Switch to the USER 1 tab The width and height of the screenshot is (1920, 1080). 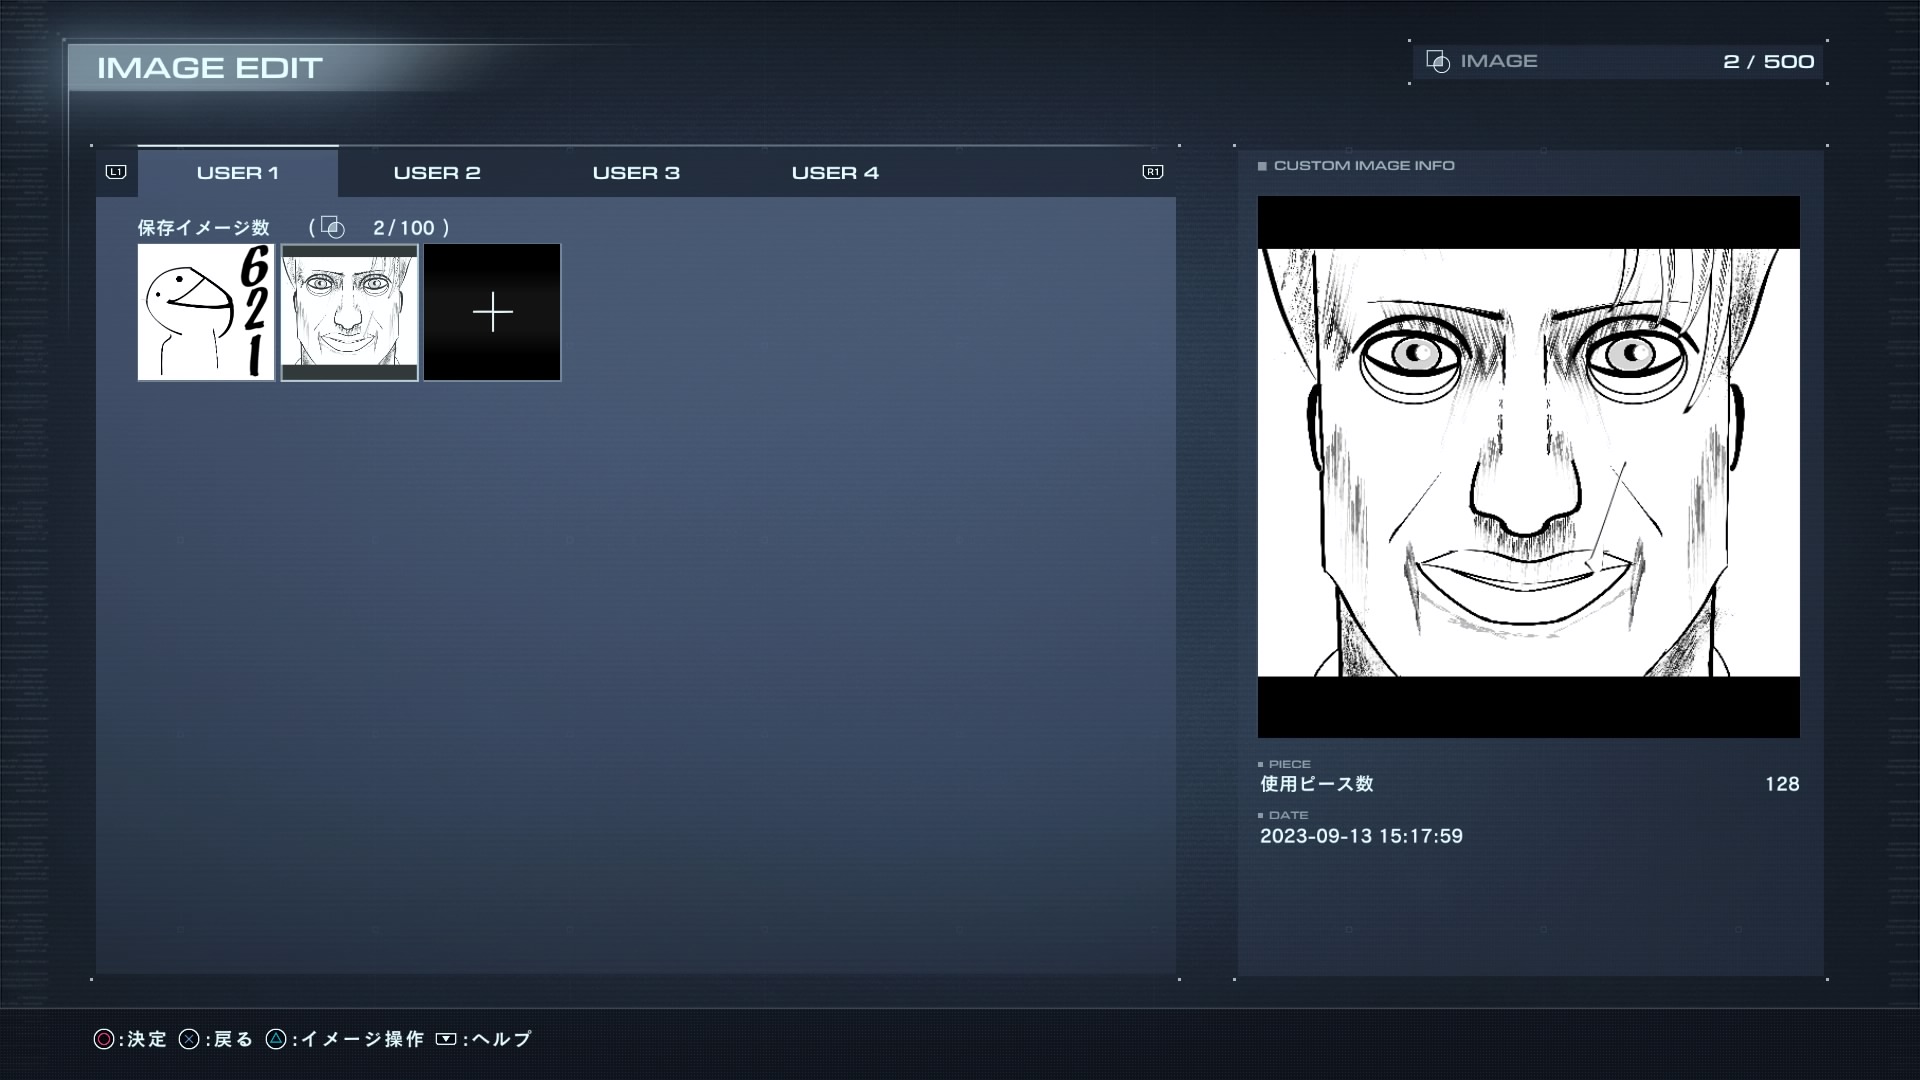click(x=238, y=173)
